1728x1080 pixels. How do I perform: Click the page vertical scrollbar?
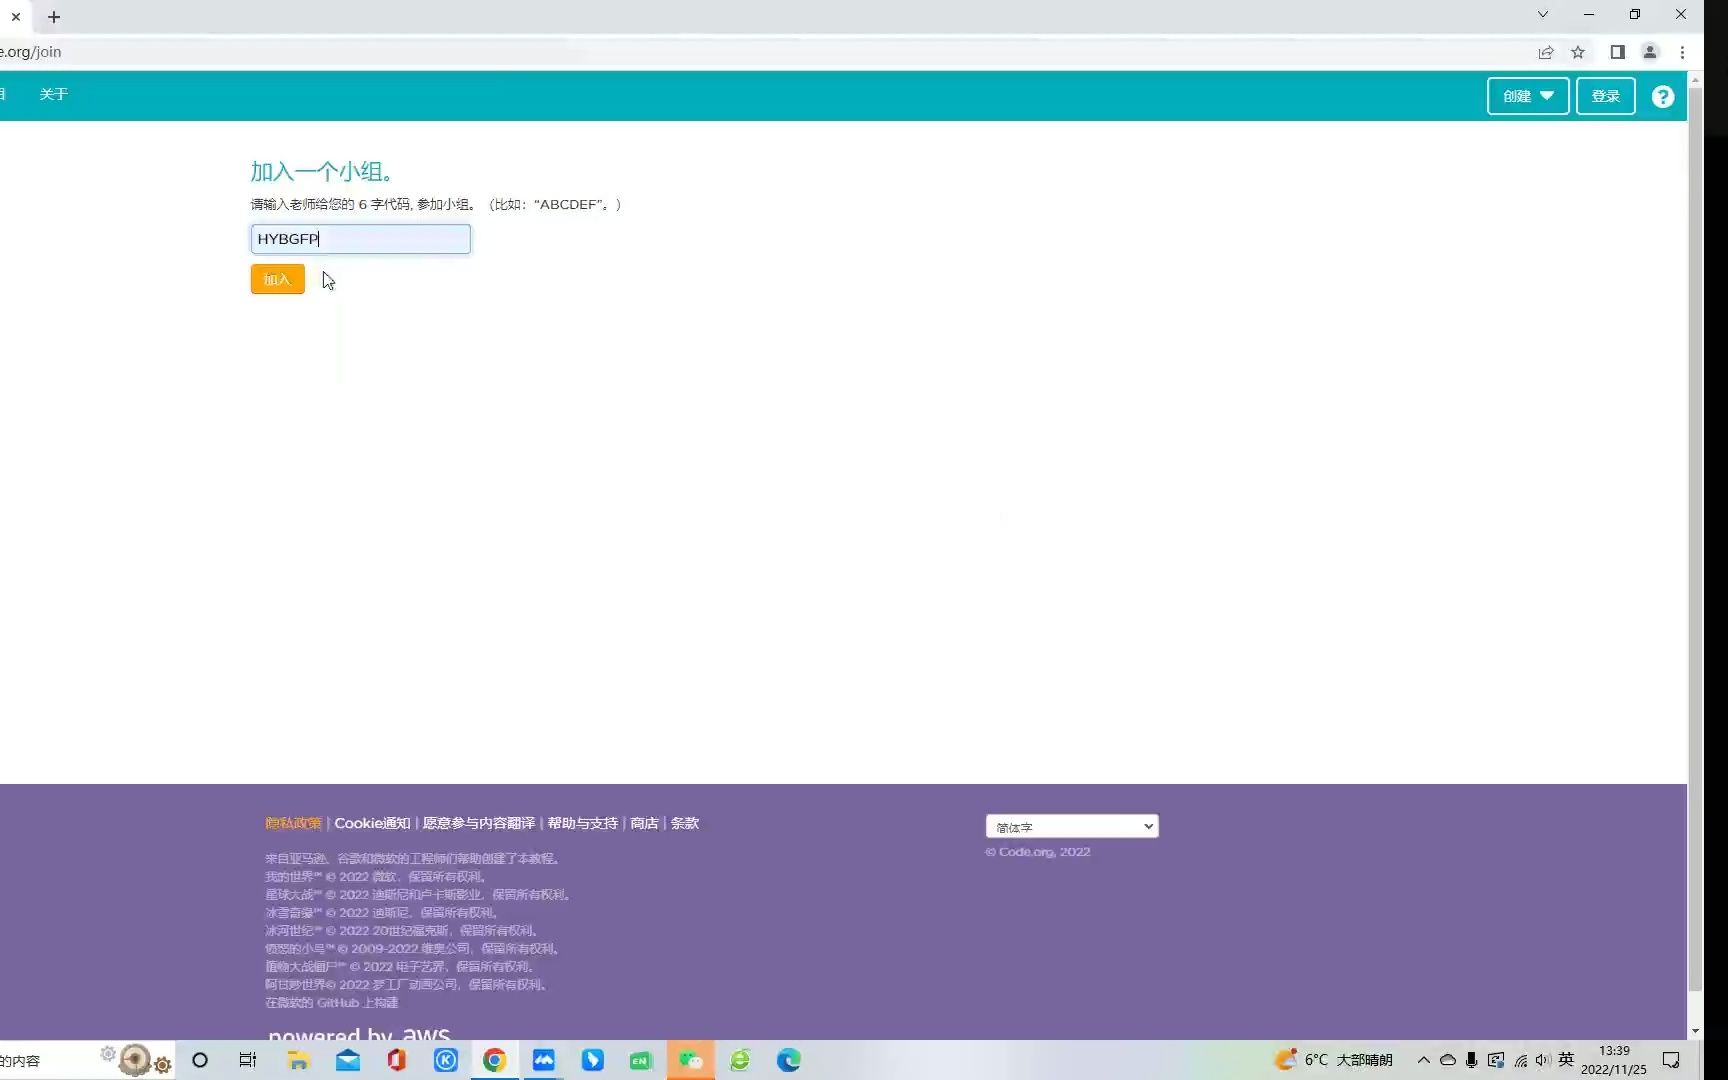coord(1695,540)
